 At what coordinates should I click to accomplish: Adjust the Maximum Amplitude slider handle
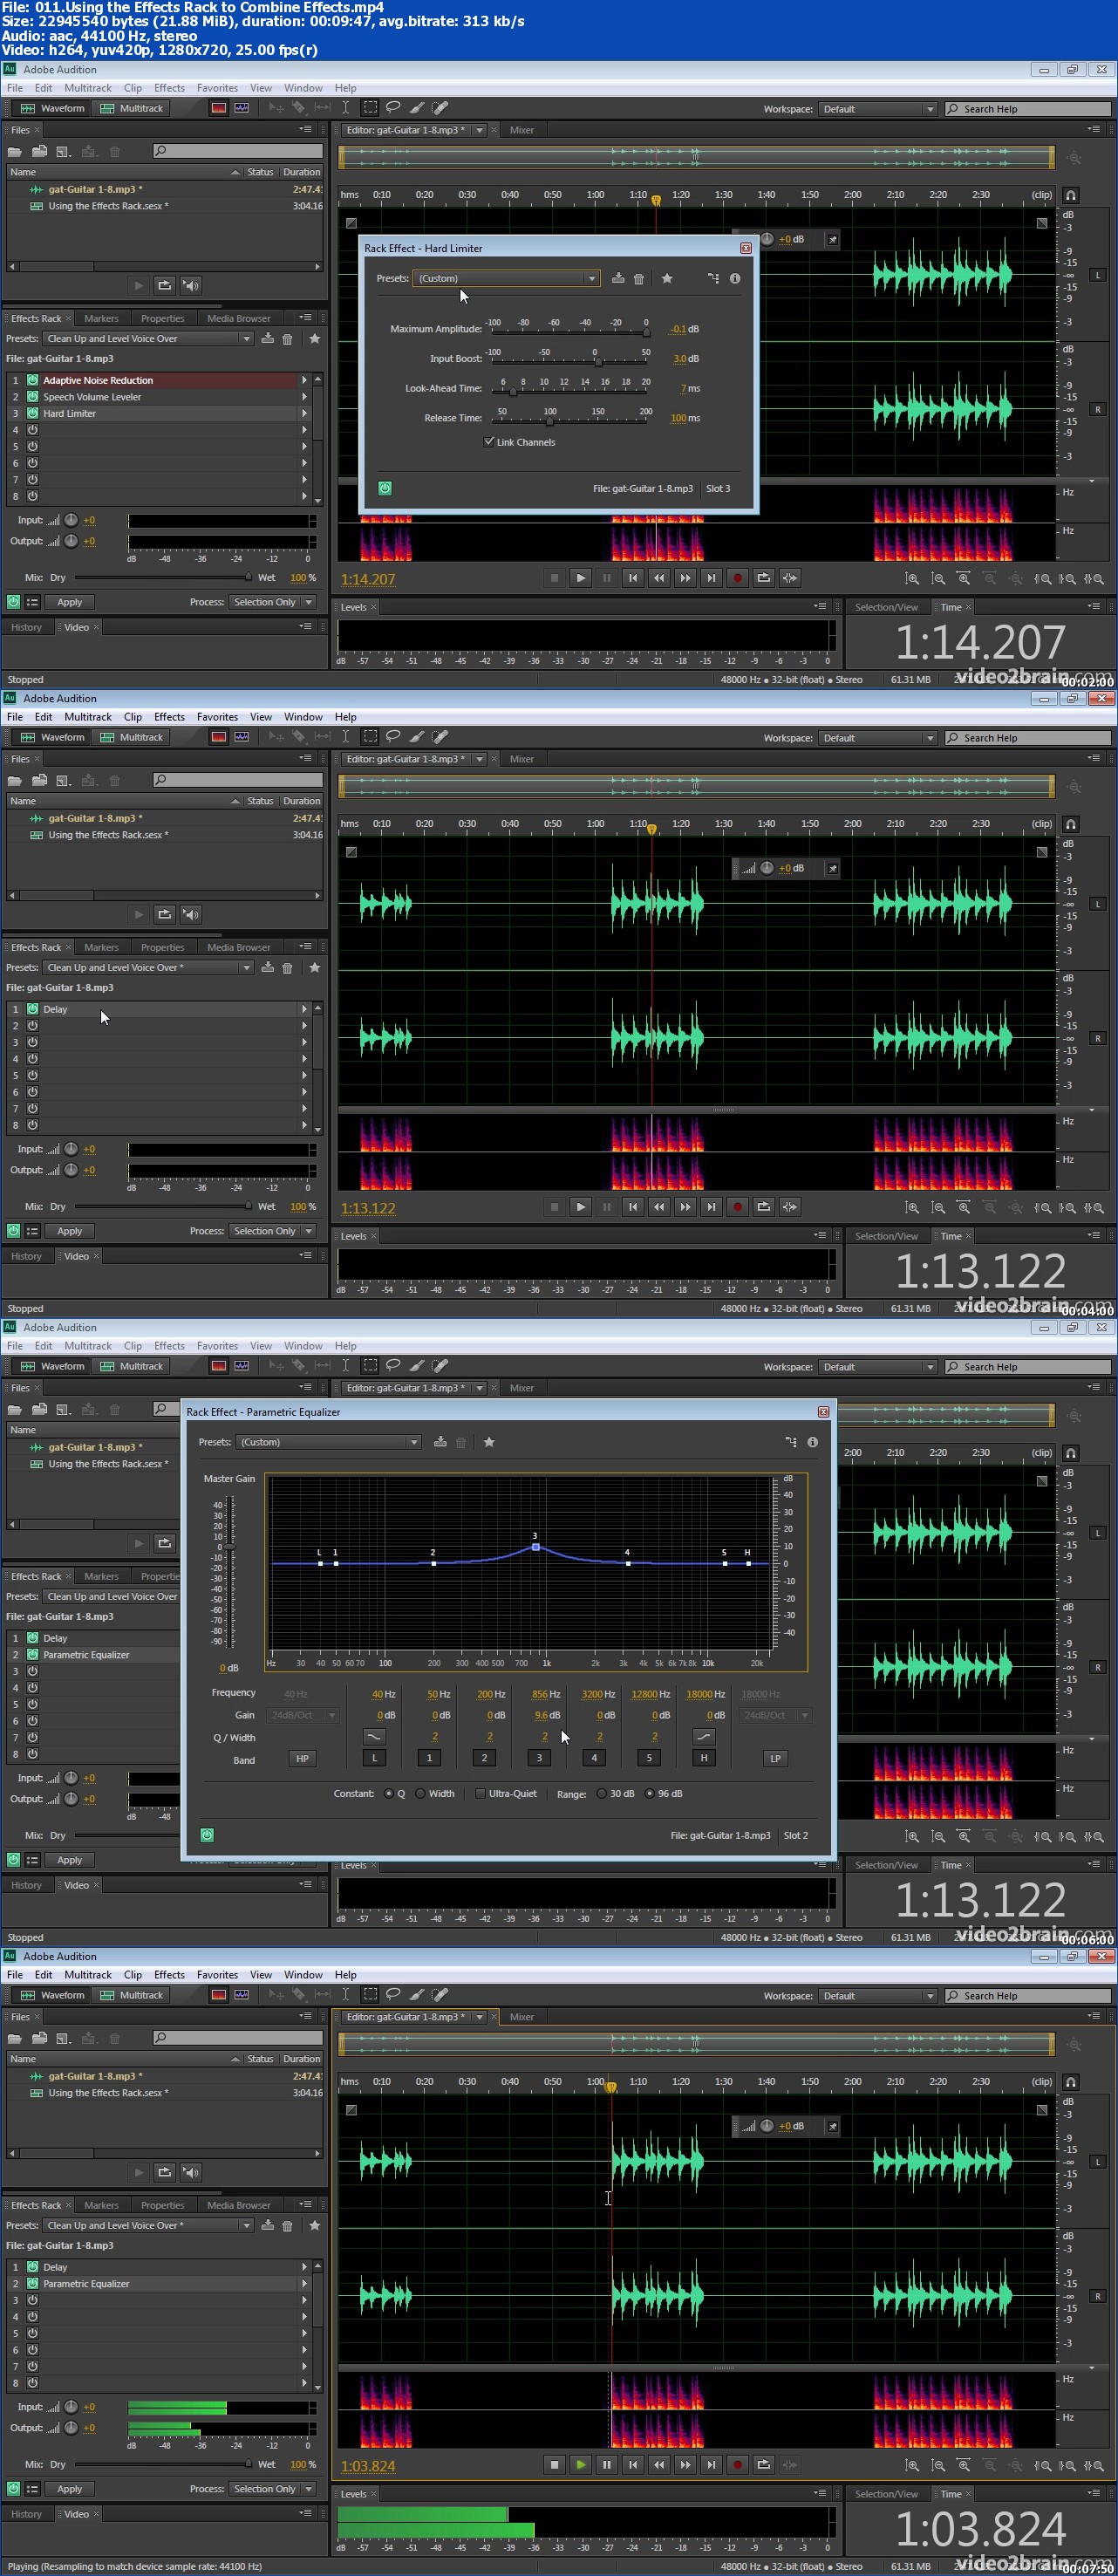coord(646,332)
